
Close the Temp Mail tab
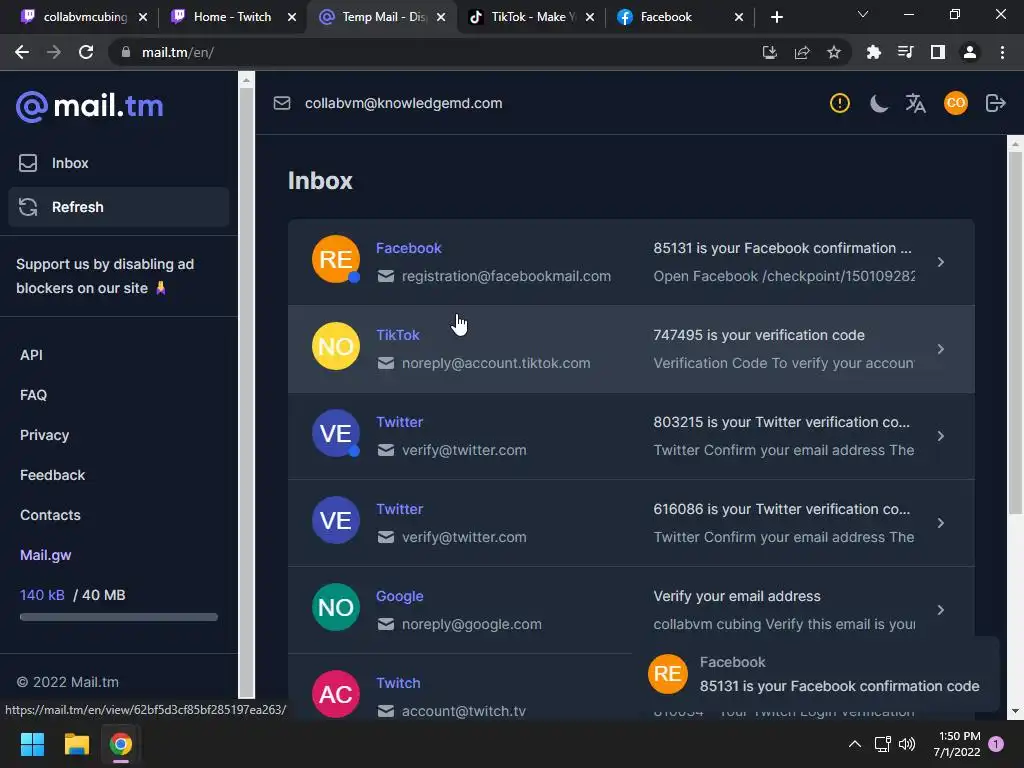pos(441,17)
